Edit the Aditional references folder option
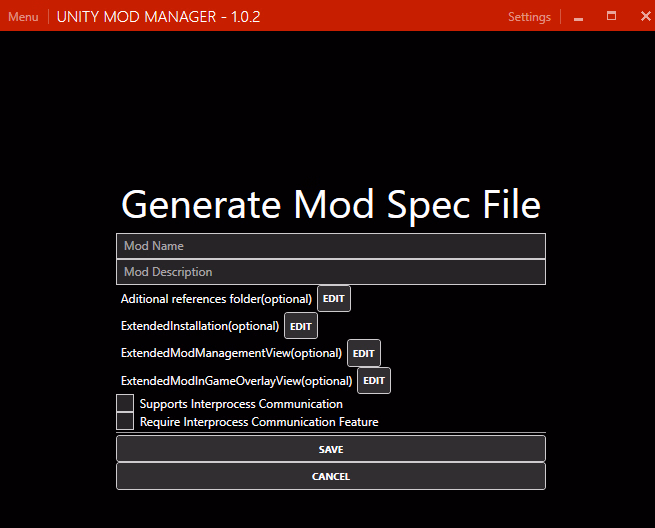 click(334, 299)
